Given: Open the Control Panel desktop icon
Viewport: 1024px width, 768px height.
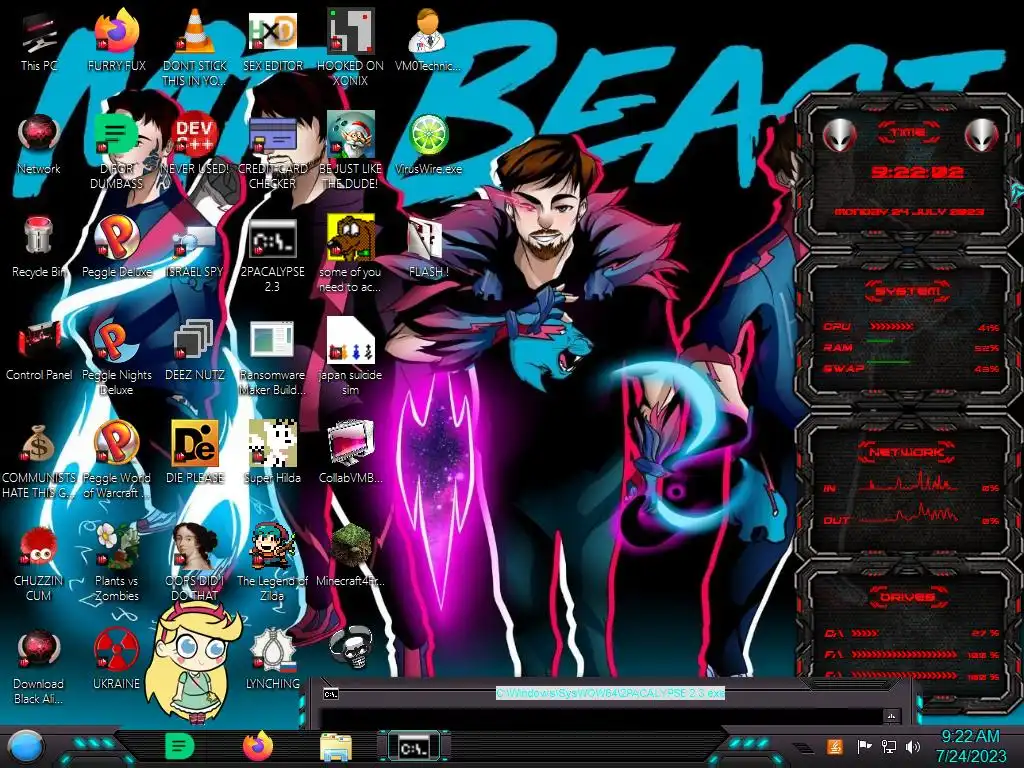Looking at the screenshot, I should [x=39, y=350].
